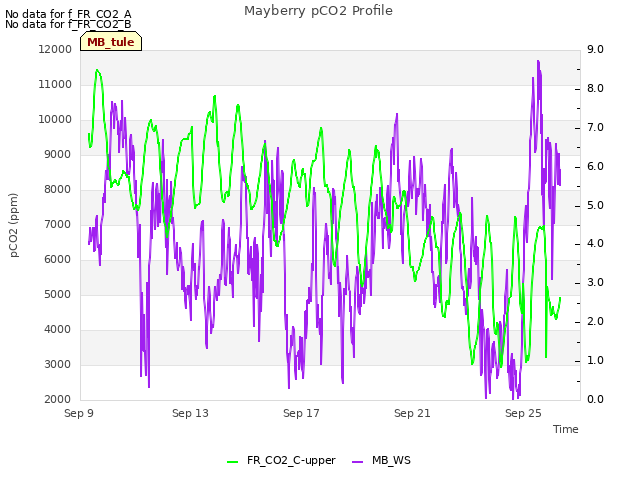The height and width of the screenshot is (480, 640).
Task: Click the 'No data for f_FR_CO2_B' message
Action: click(x=68, y=24)
